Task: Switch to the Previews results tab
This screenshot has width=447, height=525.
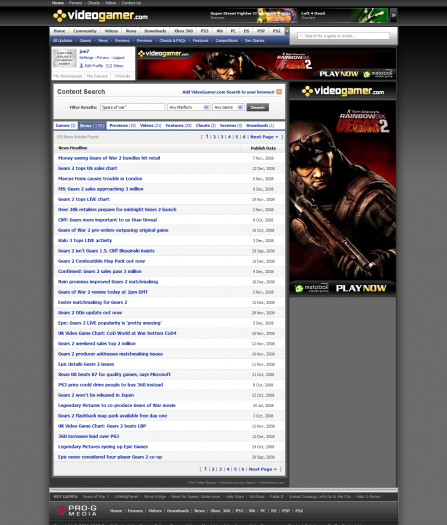Action: point(123,126)
